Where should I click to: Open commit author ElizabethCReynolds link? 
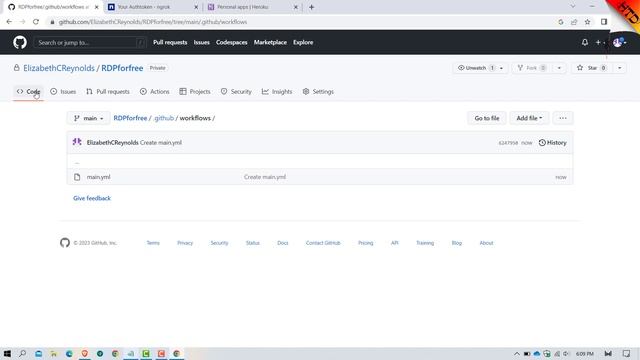(113, 142)
